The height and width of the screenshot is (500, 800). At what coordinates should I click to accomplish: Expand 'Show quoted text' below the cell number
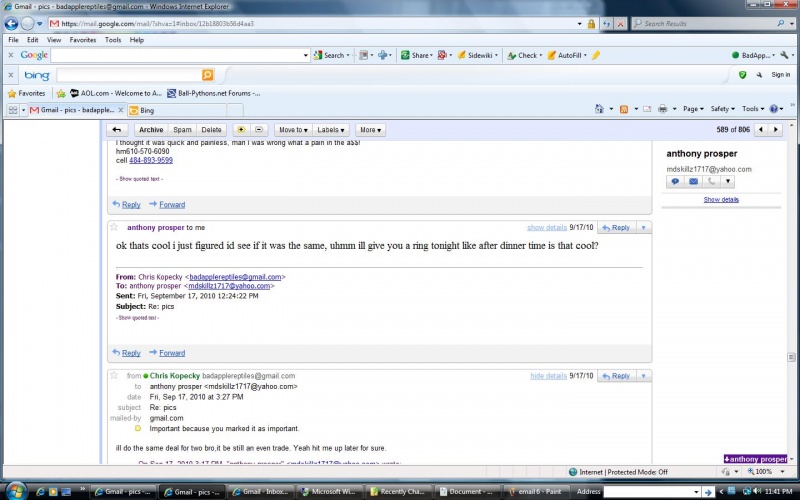point(139,179)
